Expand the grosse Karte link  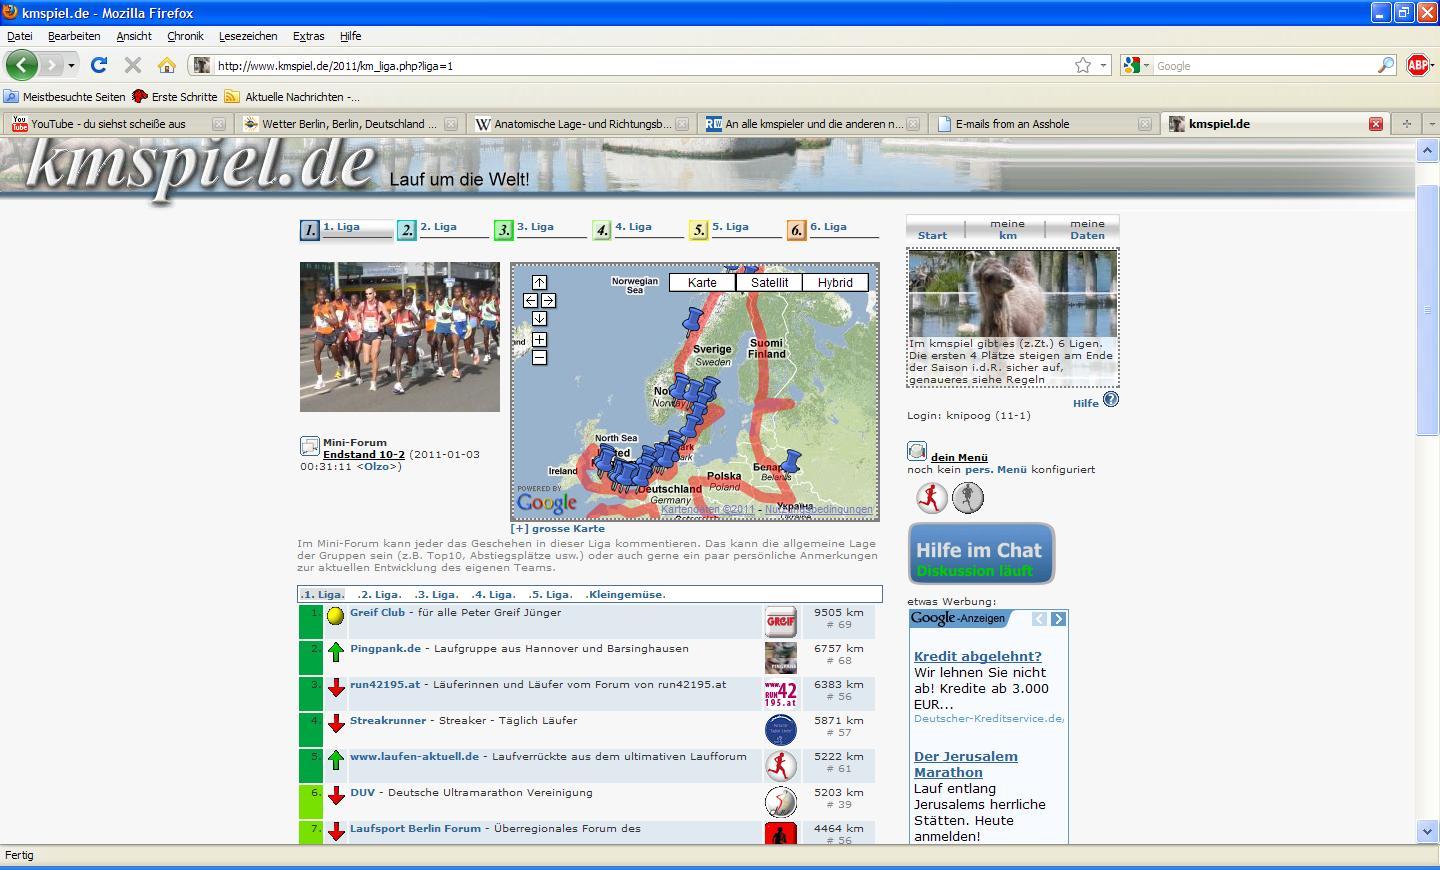(558, 528)
